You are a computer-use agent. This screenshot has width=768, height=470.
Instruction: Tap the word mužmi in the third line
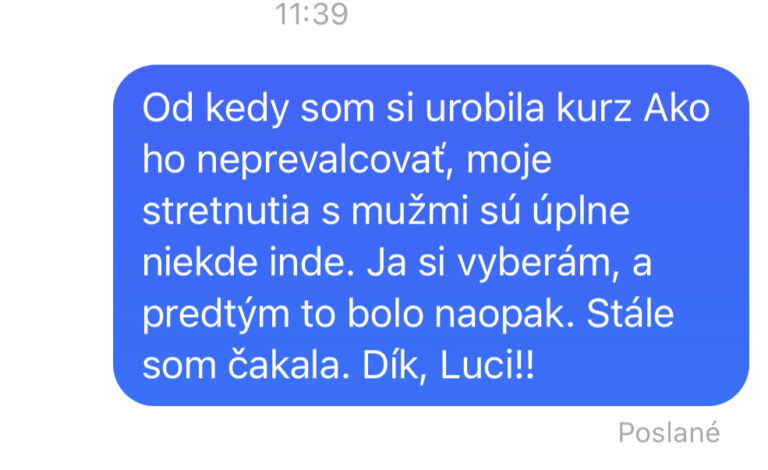[409, 211]
